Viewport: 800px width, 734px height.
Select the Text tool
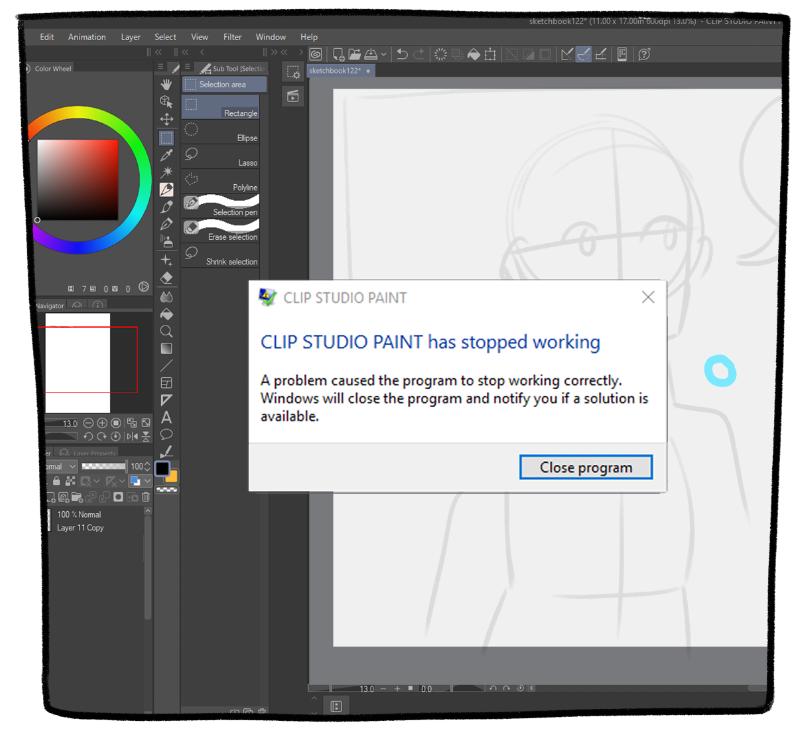[x=166, y=417]
